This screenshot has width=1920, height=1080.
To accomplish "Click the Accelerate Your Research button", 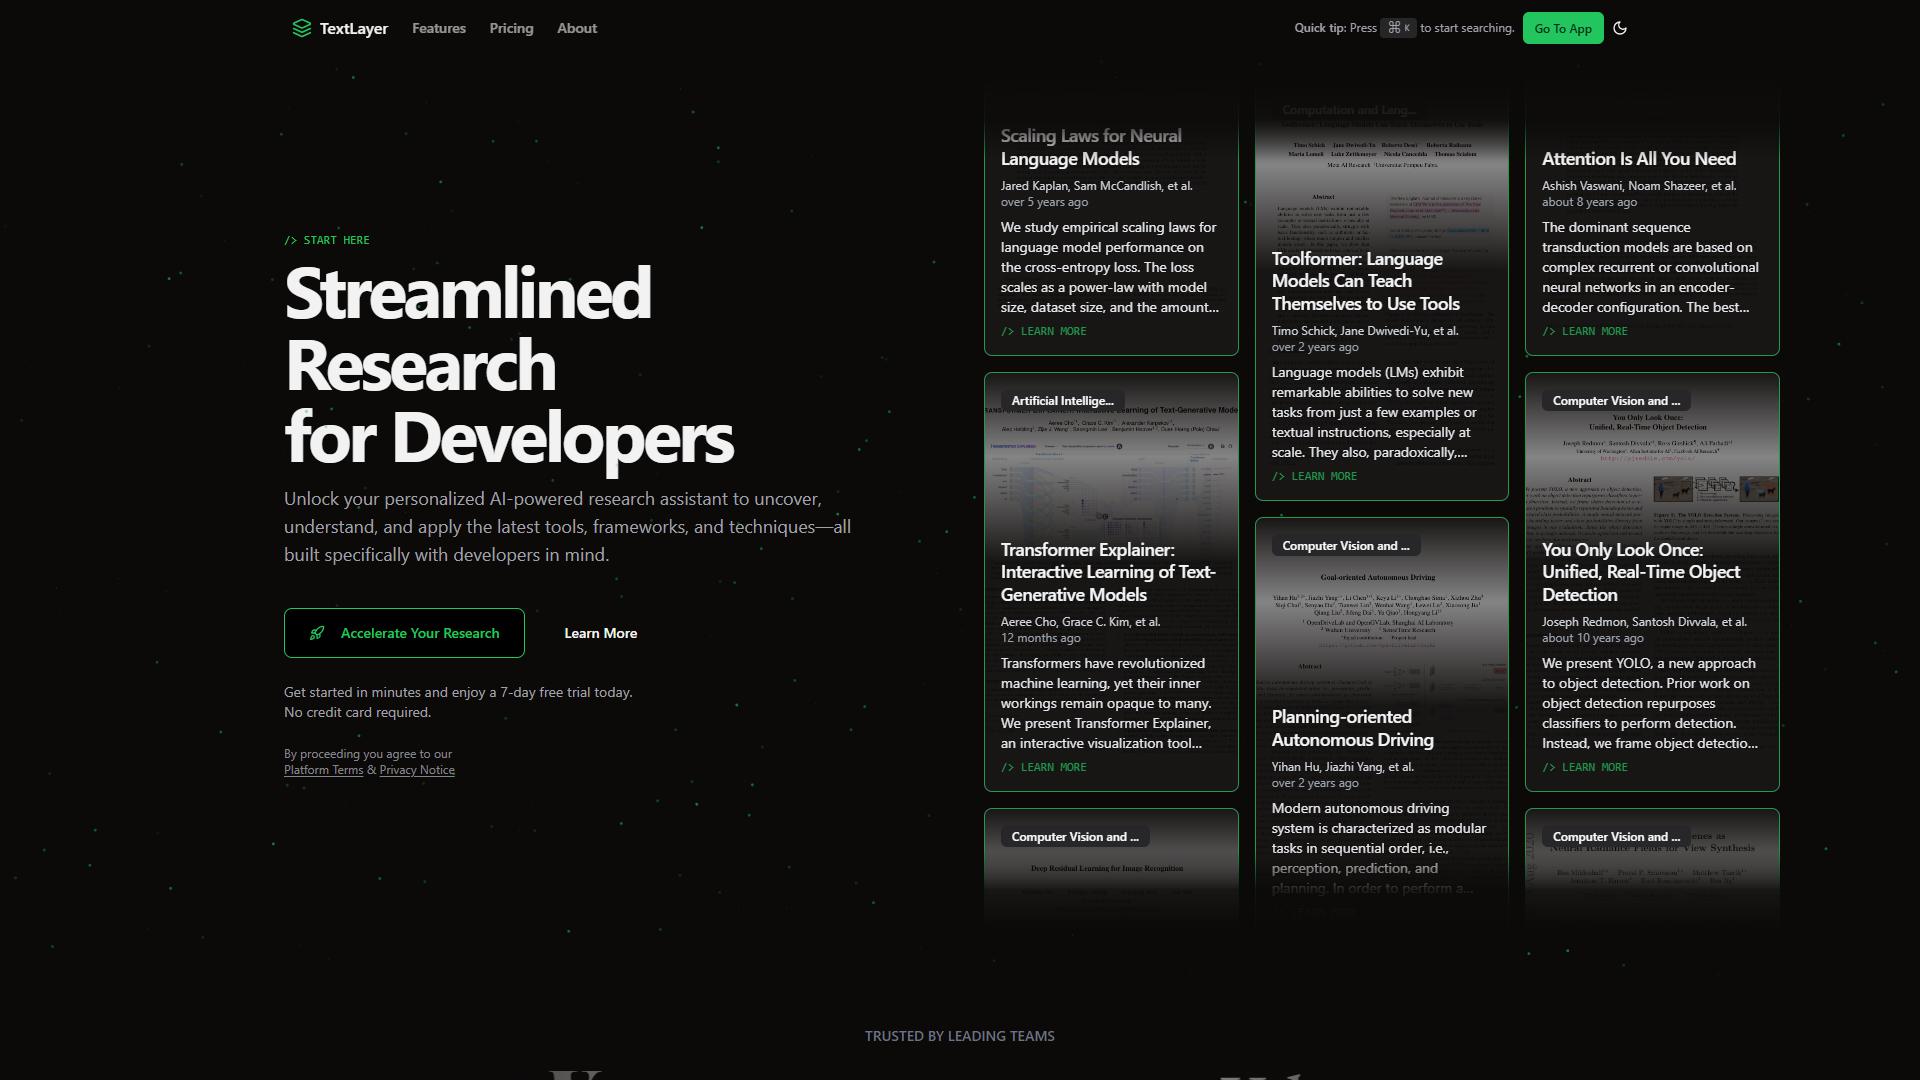I will (404, 633).
